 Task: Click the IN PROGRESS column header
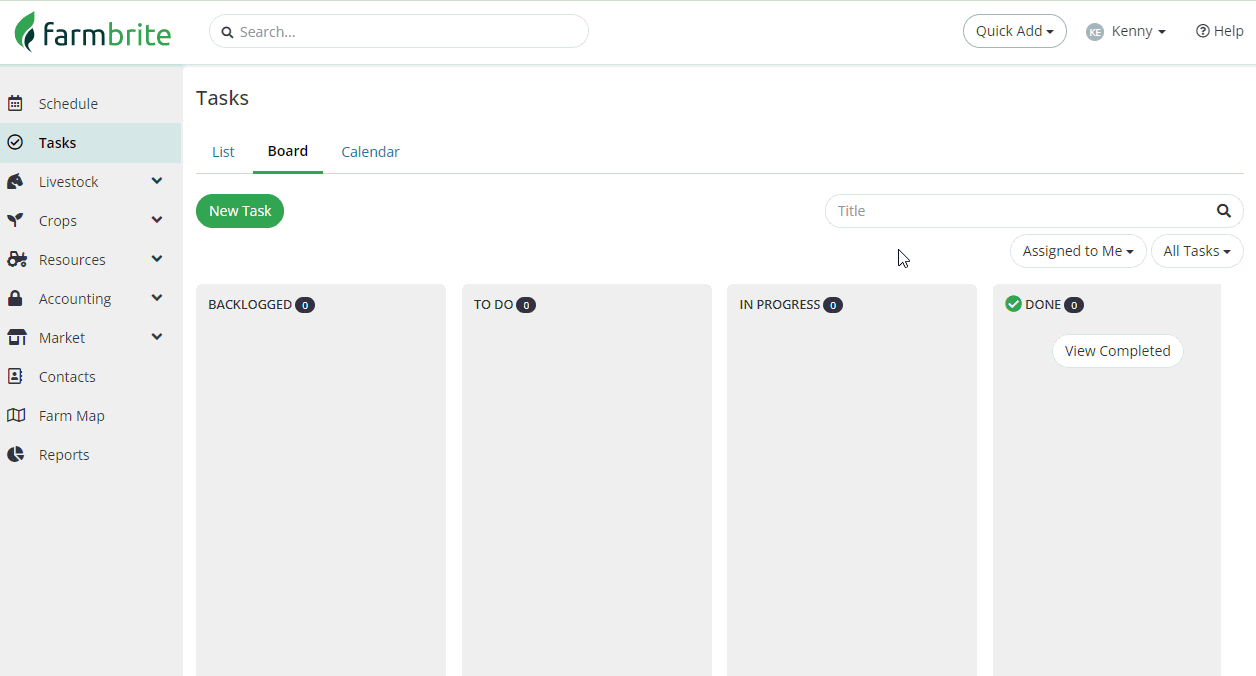780,304
